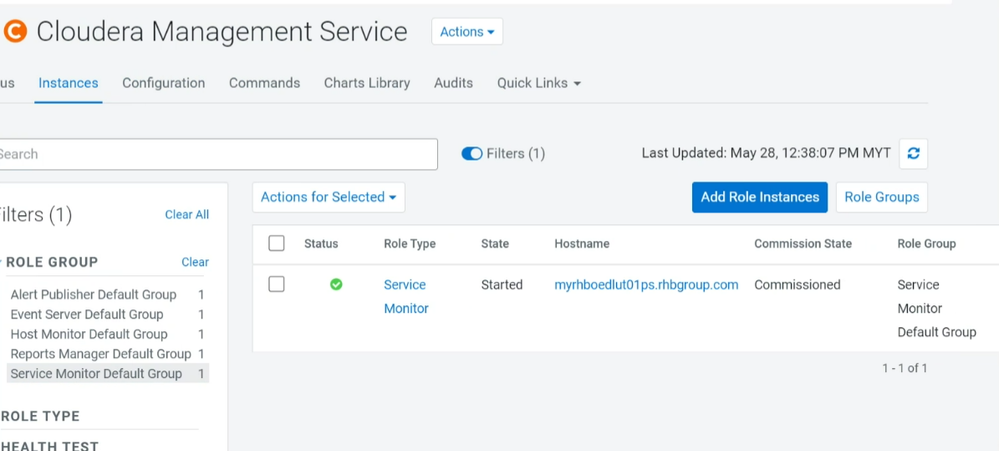Sort by the Role Type column header

pyautogui.click(x=410, y=243)
